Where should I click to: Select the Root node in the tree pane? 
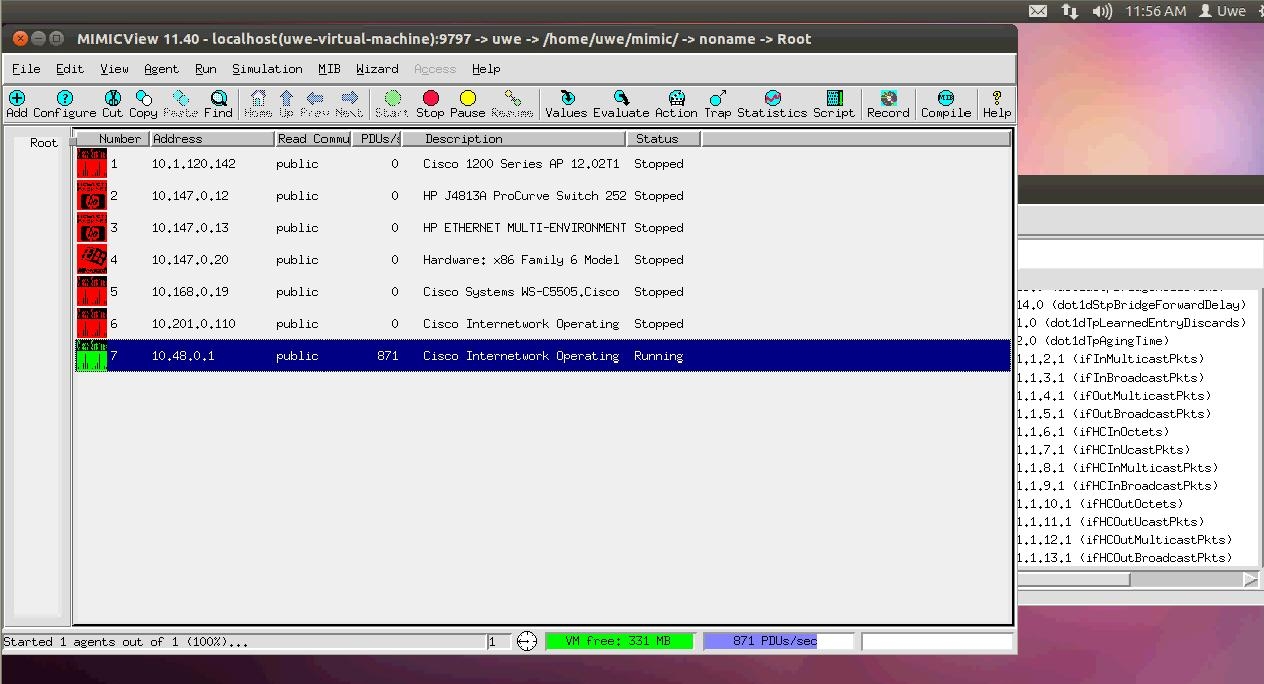tap(43, 142)
